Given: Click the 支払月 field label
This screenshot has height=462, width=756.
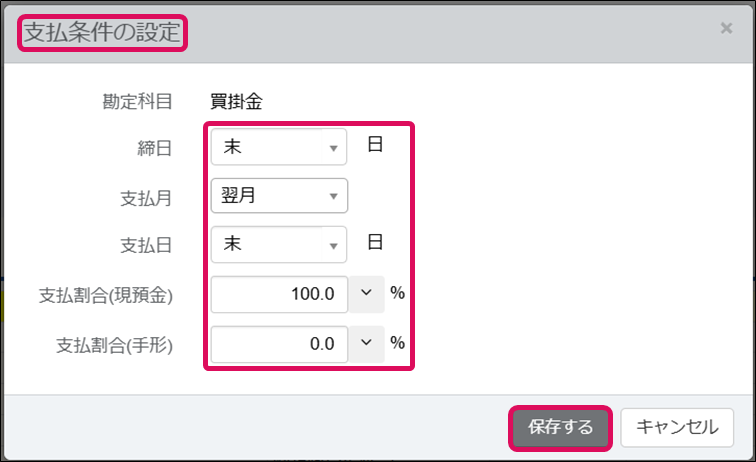Looking at the screenshot, I should click(x=146, y=198).
